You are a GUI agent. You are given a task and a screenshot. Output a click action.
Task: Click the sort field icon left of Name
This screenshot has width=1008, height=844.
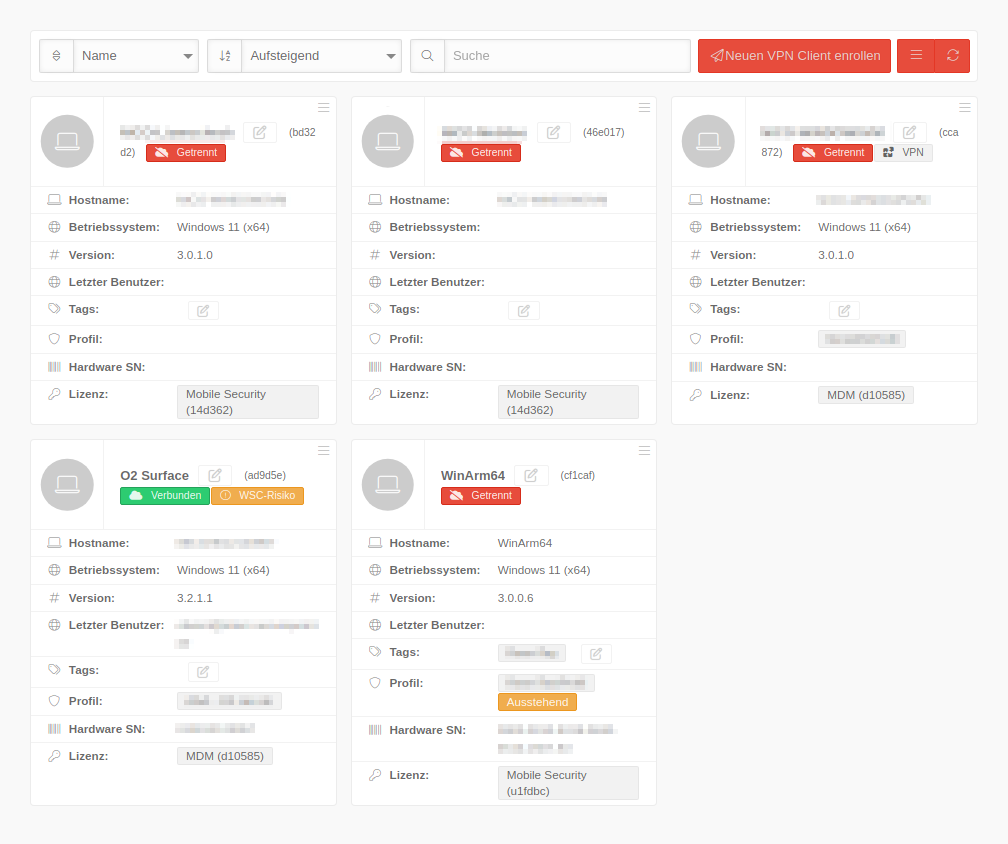point(56,56)
